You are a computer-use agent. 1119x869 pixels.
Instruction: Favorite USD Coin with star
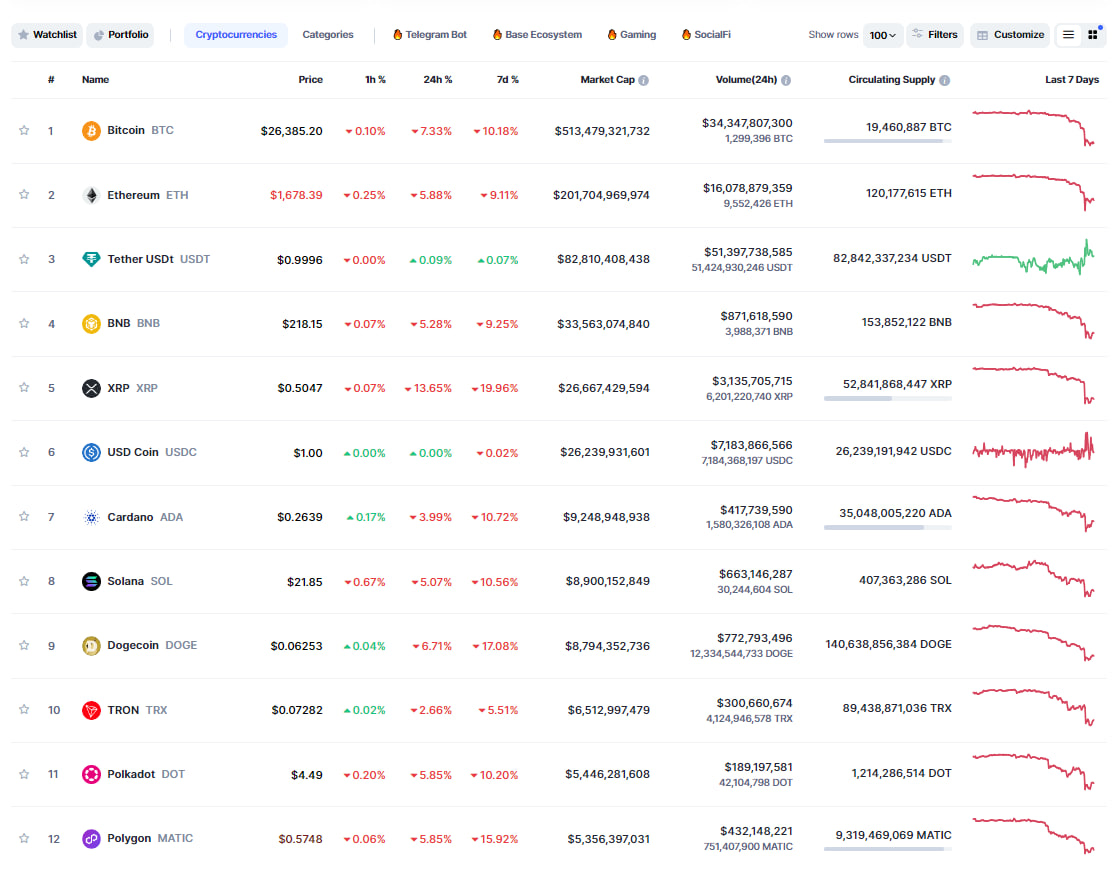pyautogui.click(x=24, y=452)
